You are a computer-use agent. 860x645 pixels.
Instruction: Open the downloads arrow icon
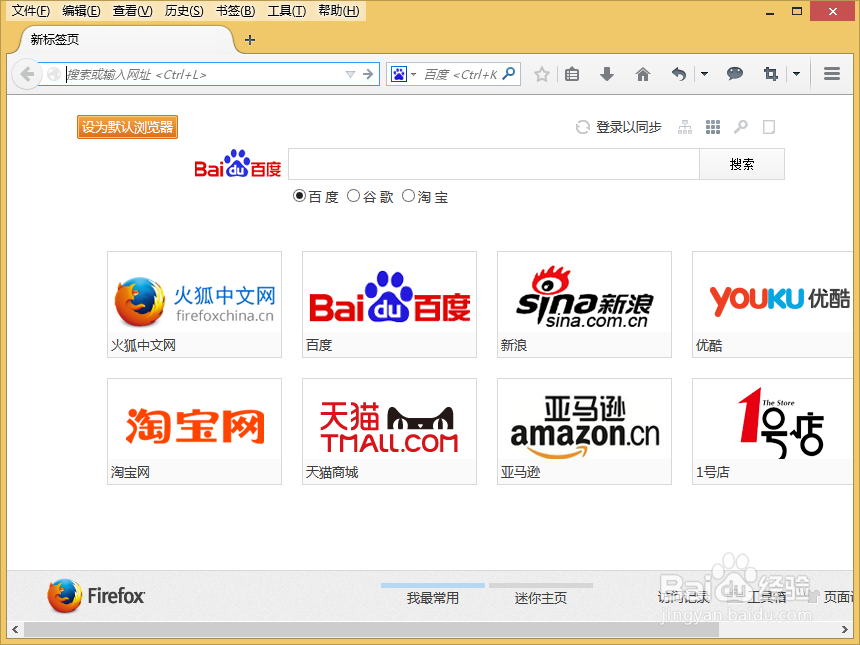(607, 74)
